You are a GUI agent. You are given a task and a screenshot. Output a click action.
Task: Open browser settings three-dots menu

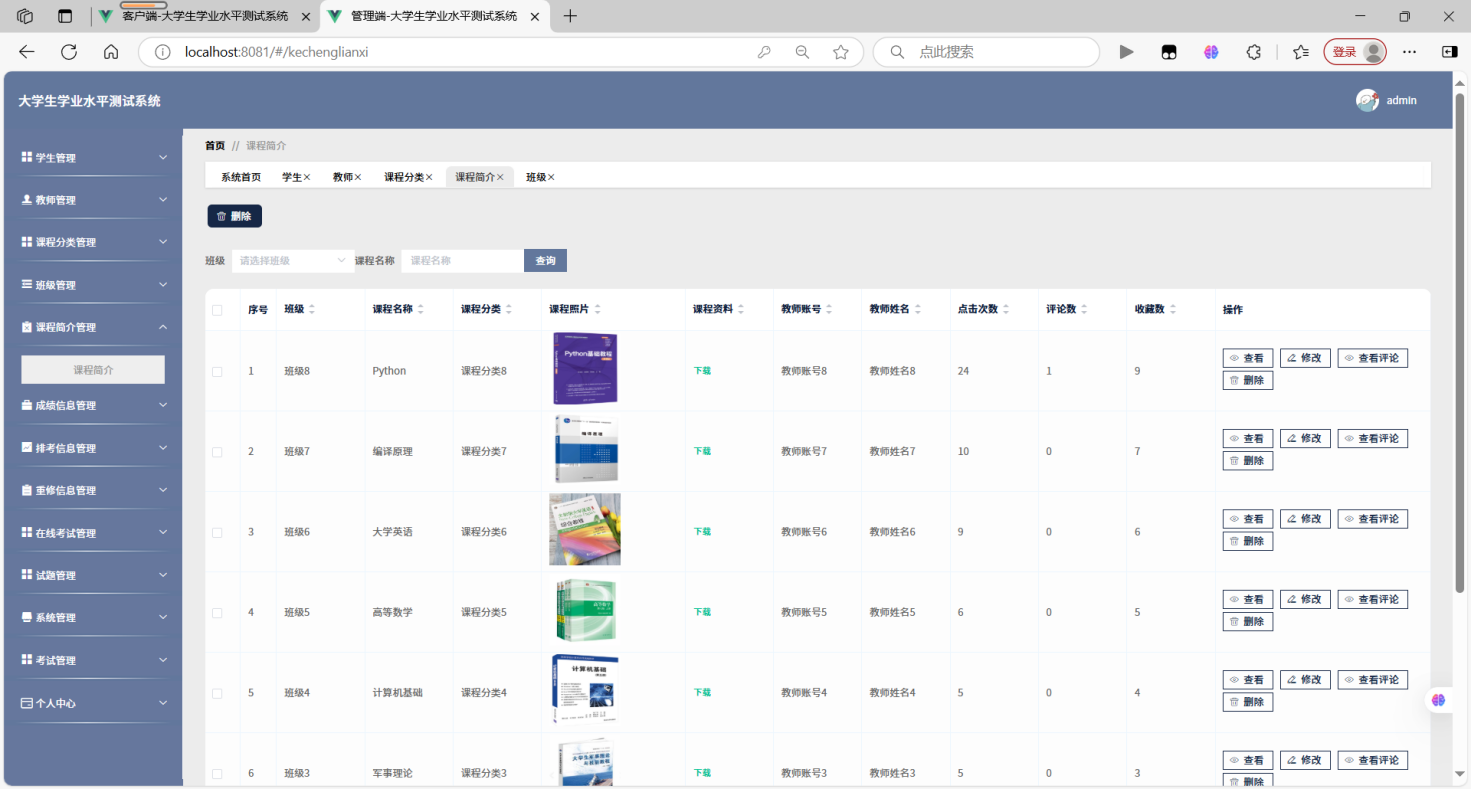[1409, 52]
